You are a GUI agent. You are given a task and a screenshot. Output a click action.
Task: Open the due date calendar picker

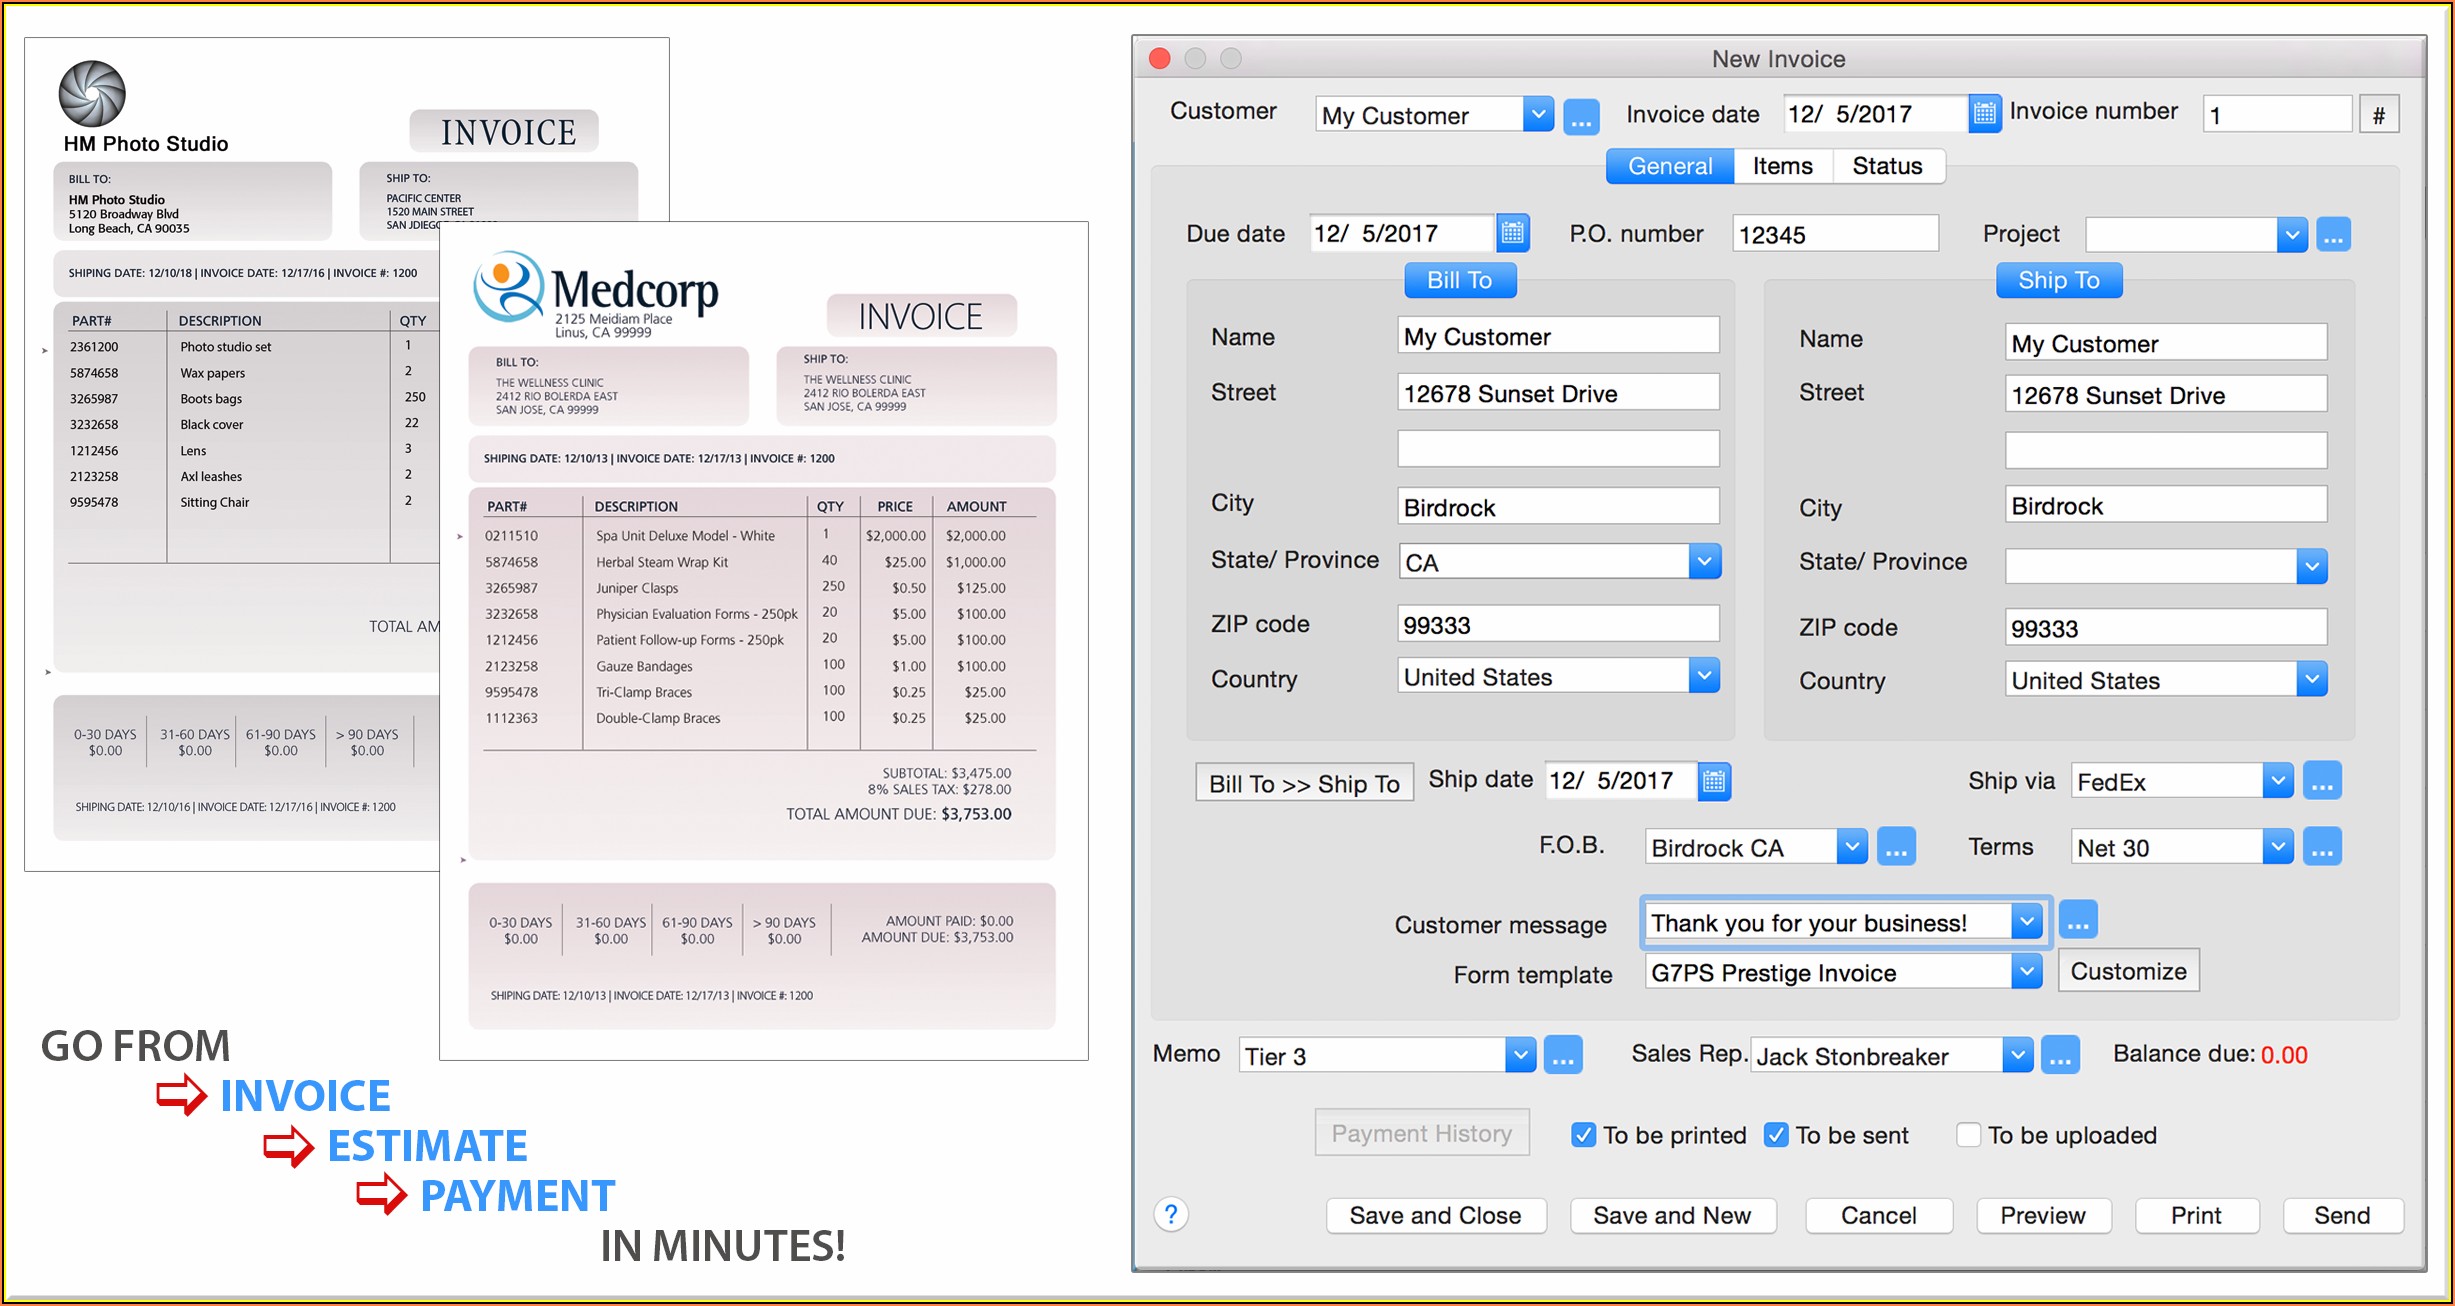click(x=1512, y=233)
